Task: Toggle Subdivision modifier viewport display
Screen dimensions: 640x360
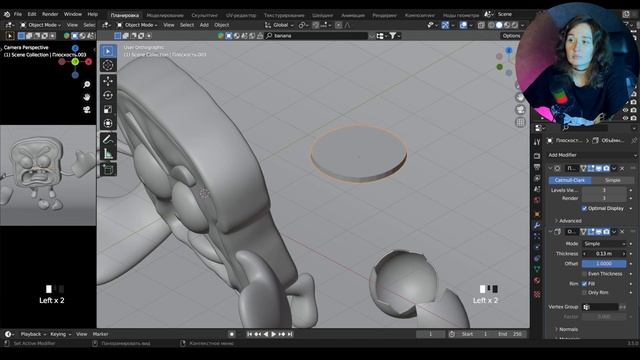Action: coord(599,168)
